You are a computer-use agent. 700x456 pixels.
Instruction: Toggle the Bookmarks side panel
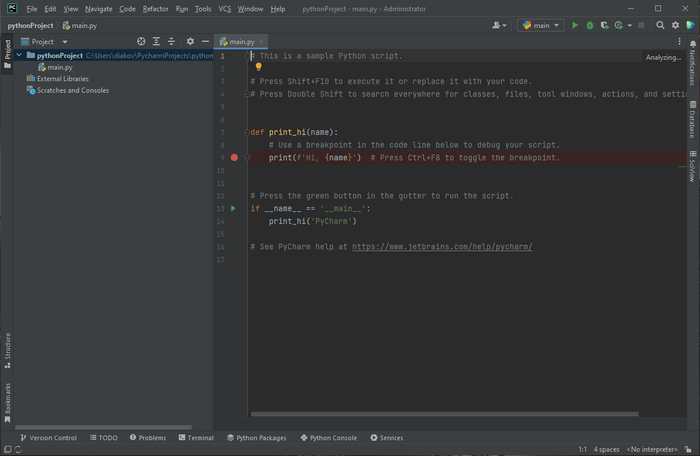point(7,399)
